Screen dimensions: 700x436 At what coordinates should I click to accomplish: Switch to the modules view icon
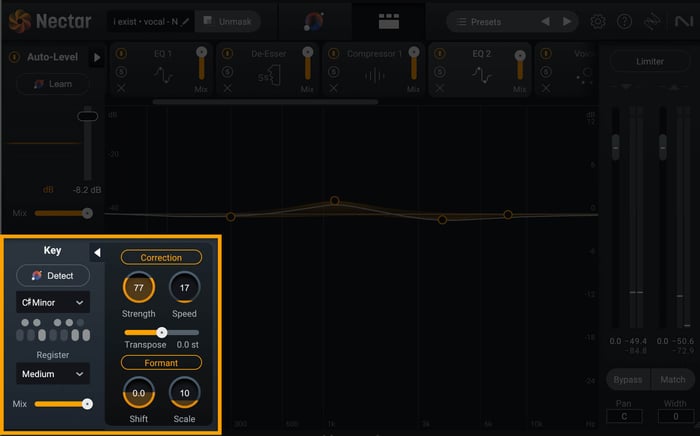[388, 21]
